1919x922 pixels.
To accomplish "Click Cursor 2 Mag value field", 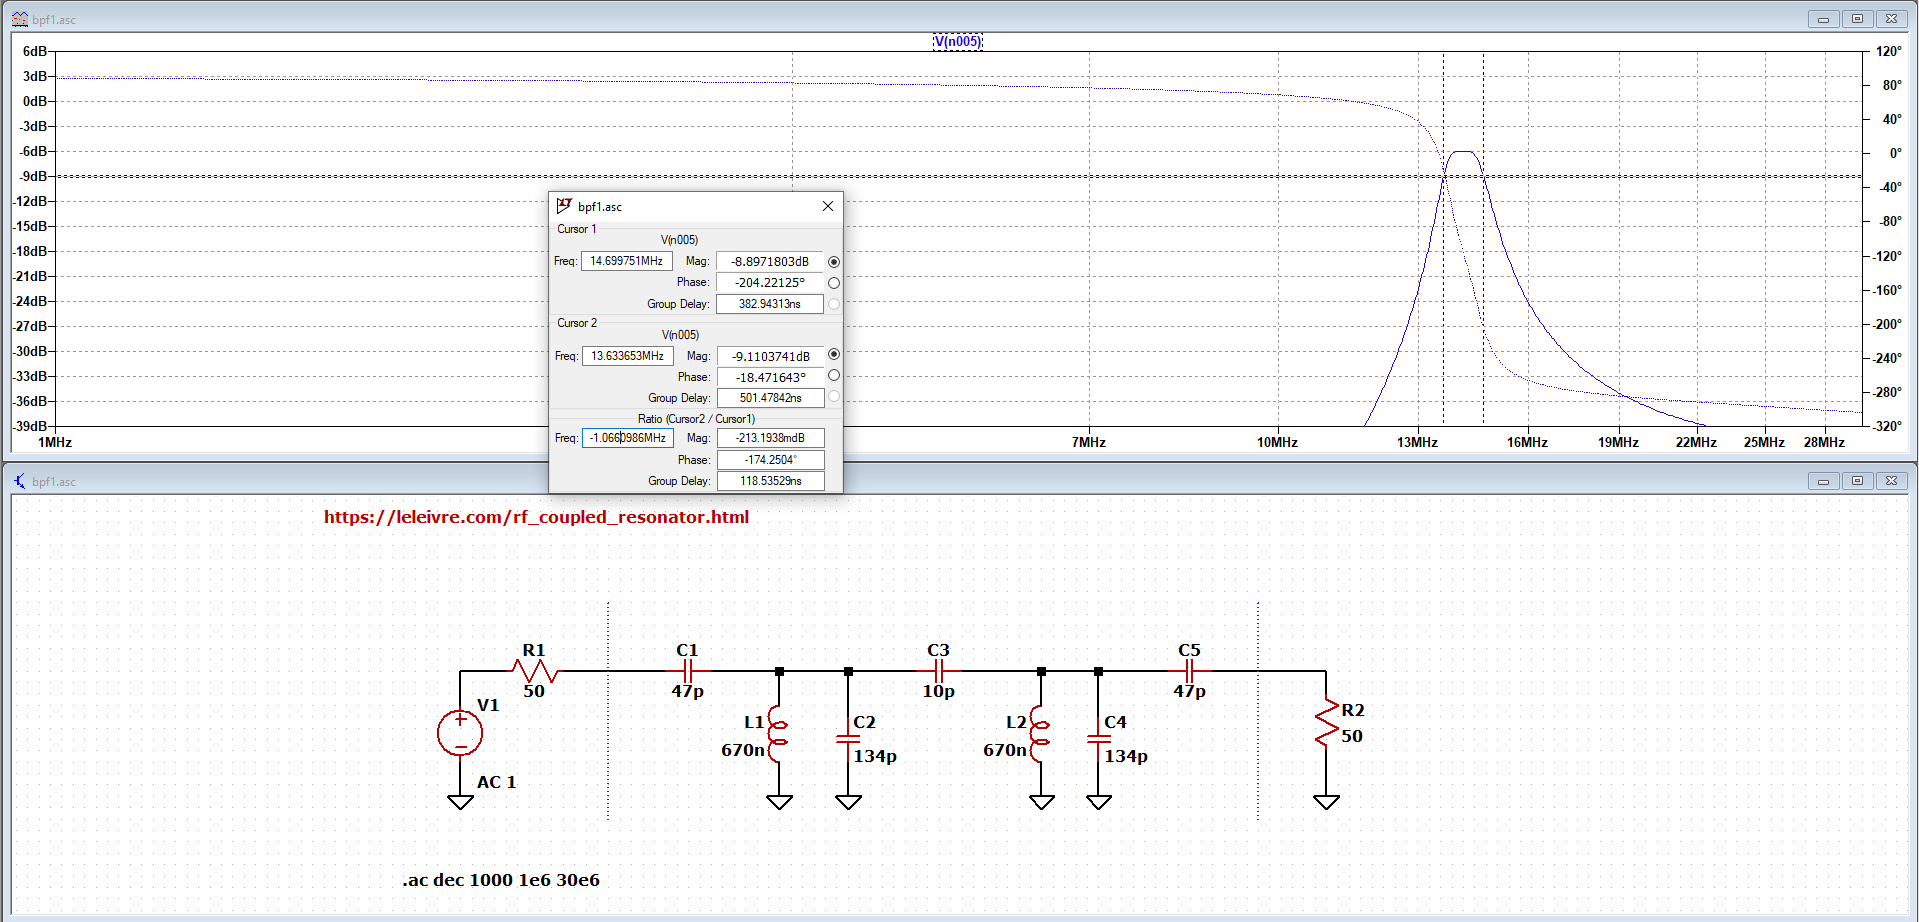I will click(771, 357).
